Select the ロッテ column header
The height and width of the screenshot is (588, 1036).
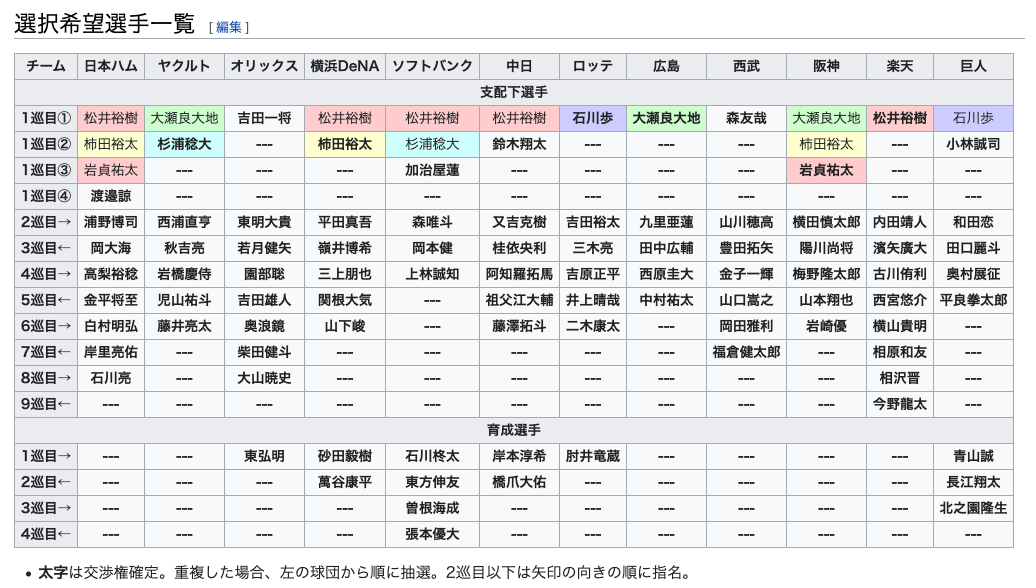tap(593, 66)
